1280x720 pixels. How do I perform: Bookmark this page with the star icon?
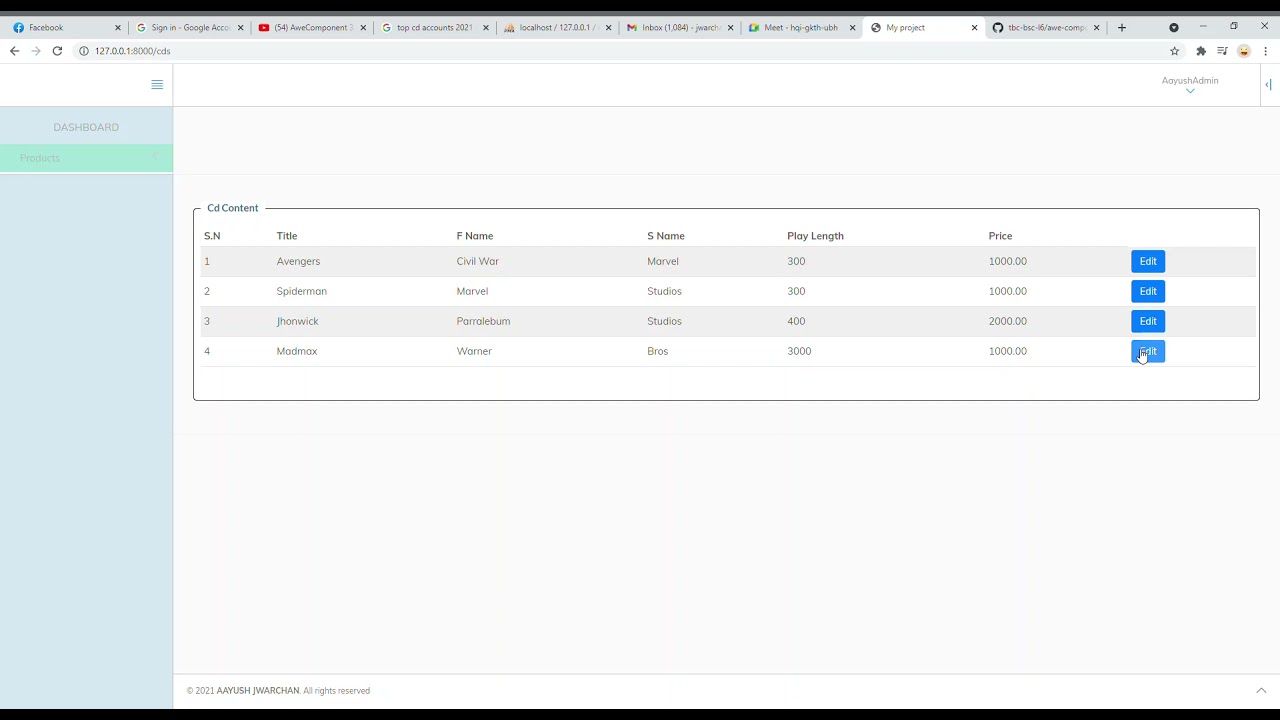(x=1175, y=51)
